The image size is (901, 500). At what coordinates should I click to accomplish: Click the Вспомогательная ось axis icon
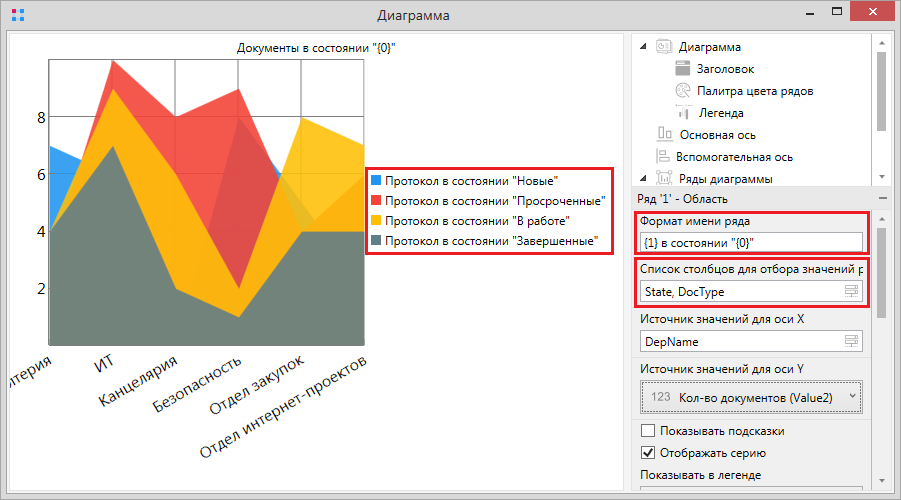click(664, 156)
